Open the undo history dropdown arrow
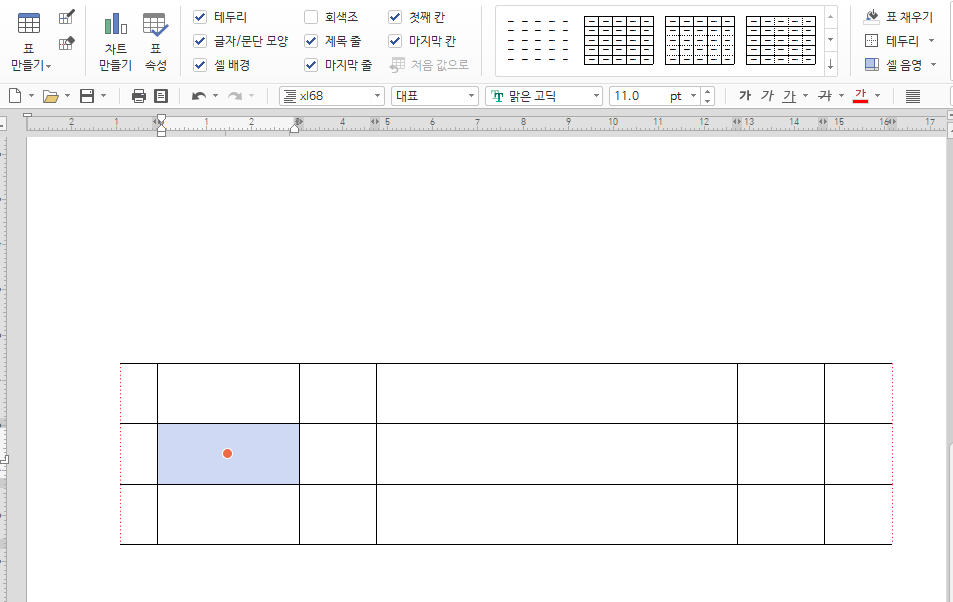This screenshot has height=602, width=953. pyautogui.click(x=215, y=96)
